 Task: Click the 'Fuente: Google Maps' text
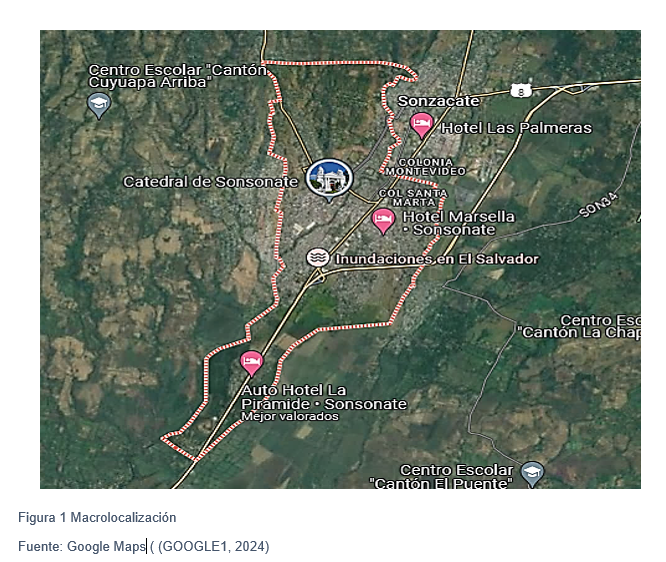click(x=82, y=546)
